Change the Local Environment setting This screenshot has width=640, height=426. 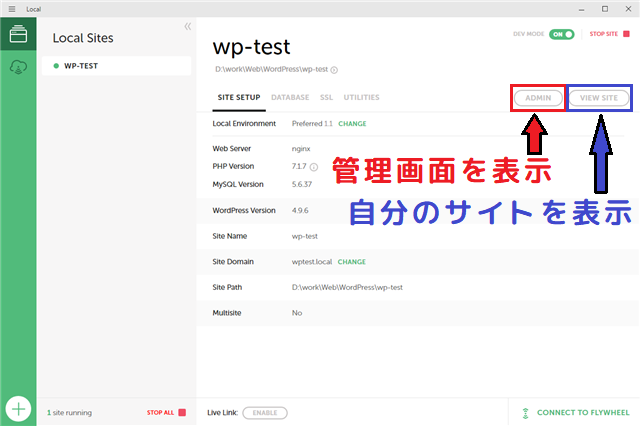point(352,124)
